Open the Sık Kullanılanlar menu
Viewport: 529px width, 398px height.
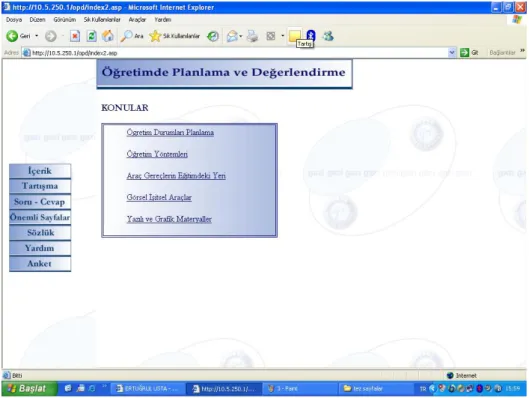[x=102, y=20]
